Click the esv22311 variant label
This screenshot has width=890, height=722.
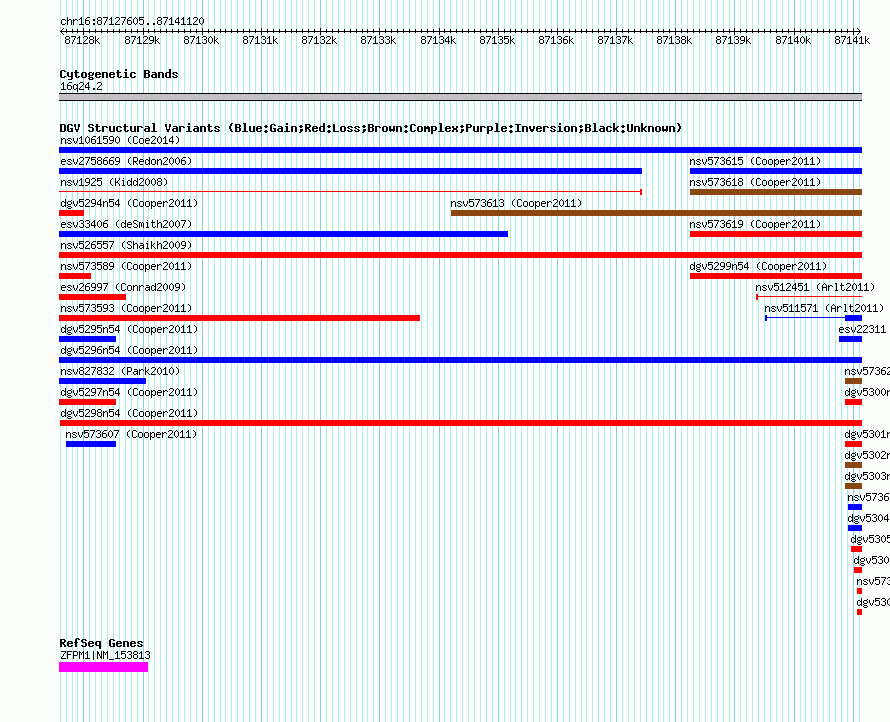click(862, 329)
